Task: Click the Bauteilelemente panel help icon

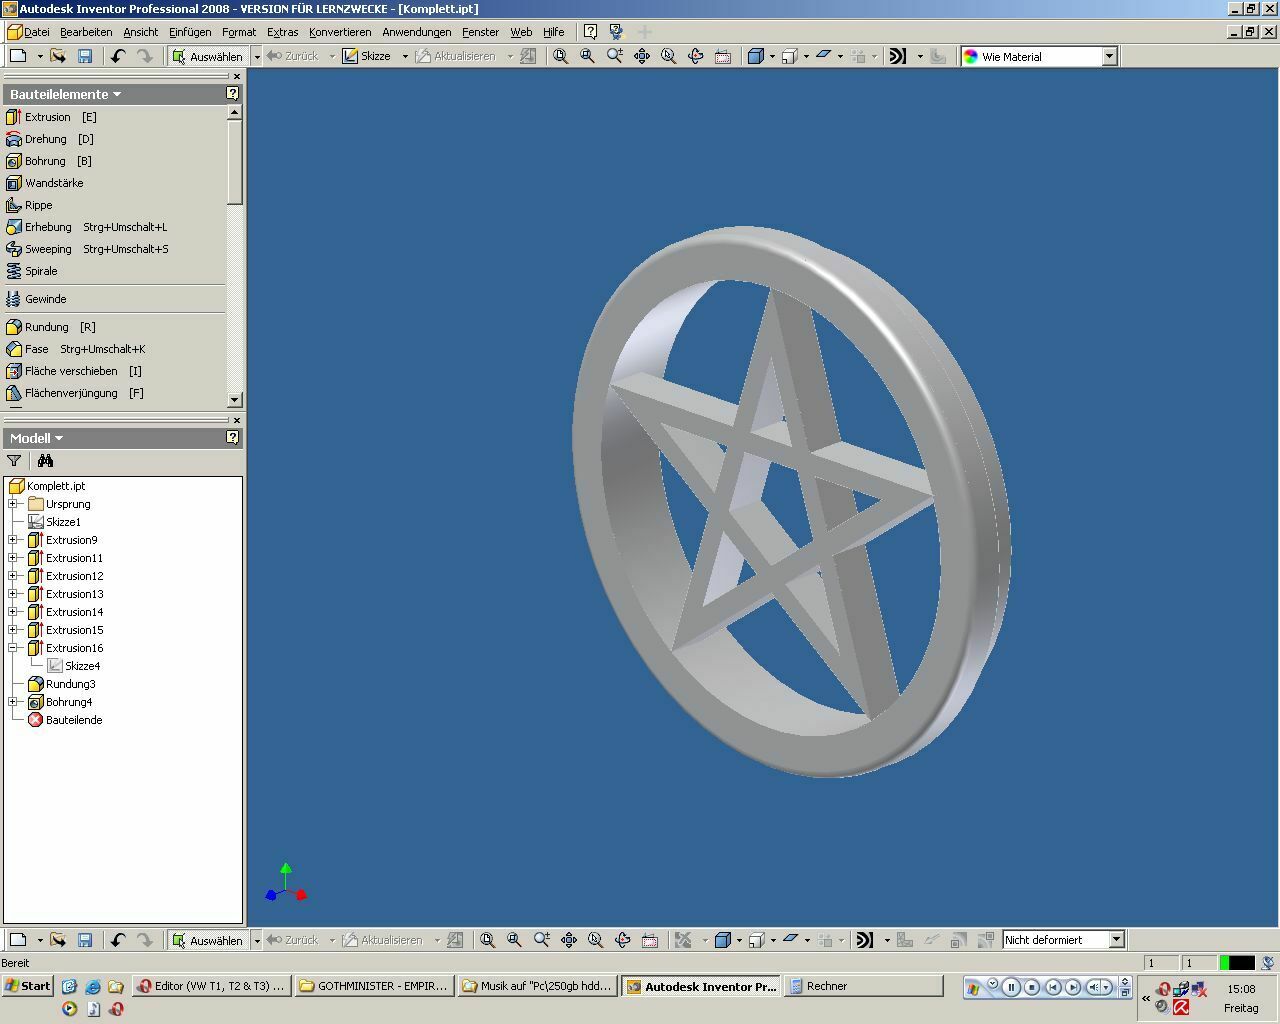Action: pyautogui.click(x=233, y=93)
